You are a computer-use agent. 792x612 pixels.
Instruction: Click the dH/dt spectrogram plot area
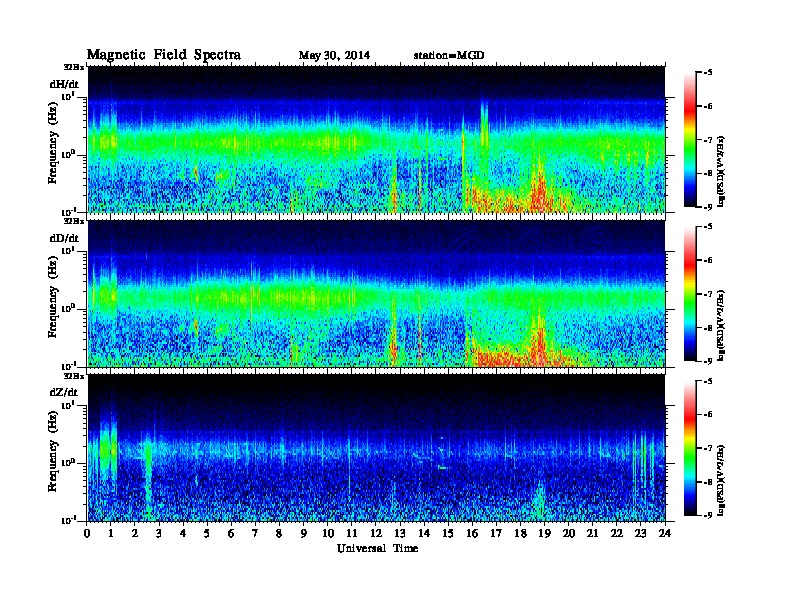(x=376, y=139)
